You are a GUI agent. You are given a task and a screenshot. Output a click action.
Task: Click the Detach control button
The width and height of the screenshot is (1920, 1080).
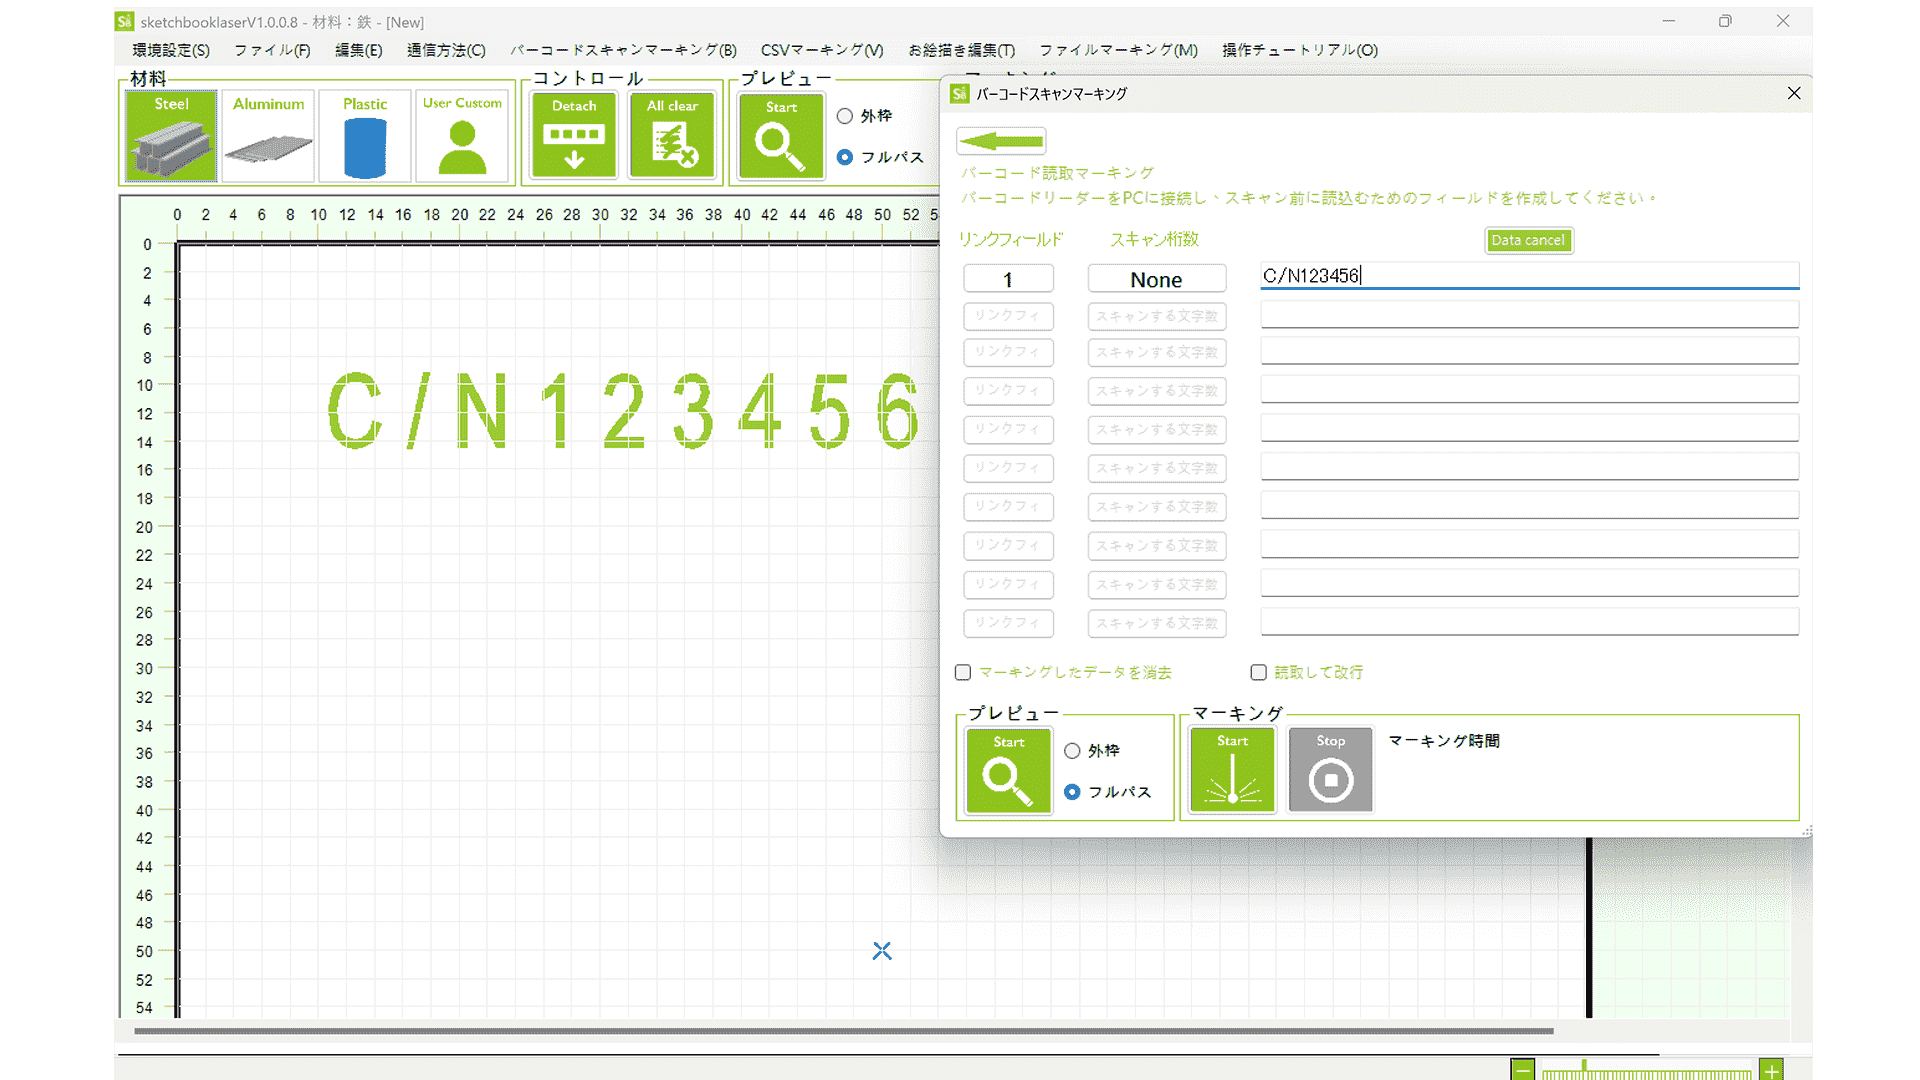(574, 135)
